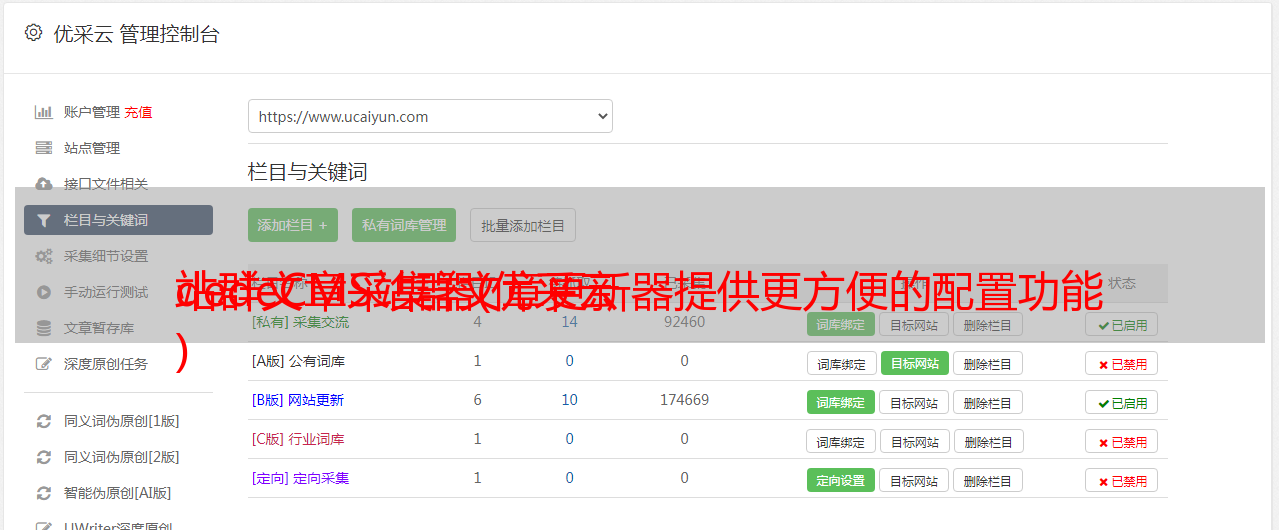Toggle 已启用 status for 网站更新 row
Viewport: 1279px width, 530px height.
(1122, 402)
